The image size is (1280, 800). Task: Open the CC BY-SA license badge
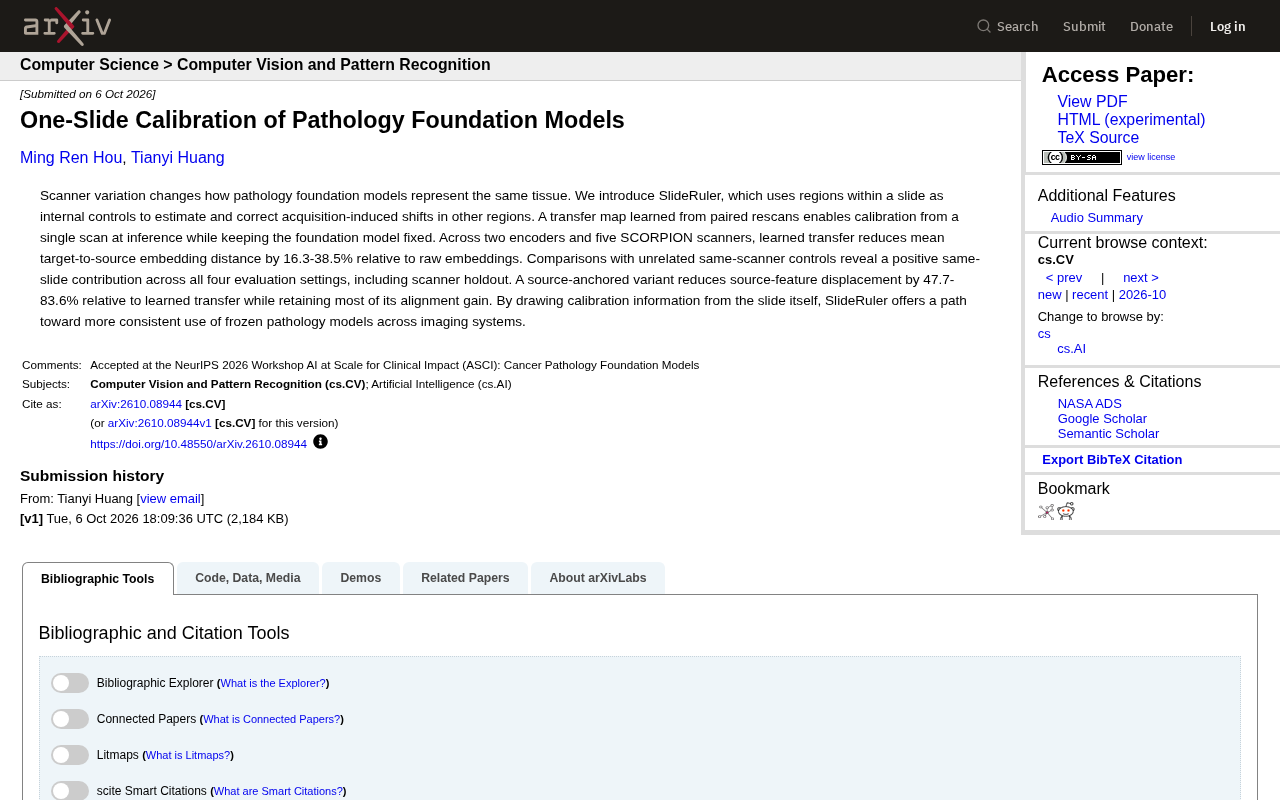pyautogui.click(x=1082, y=157)
